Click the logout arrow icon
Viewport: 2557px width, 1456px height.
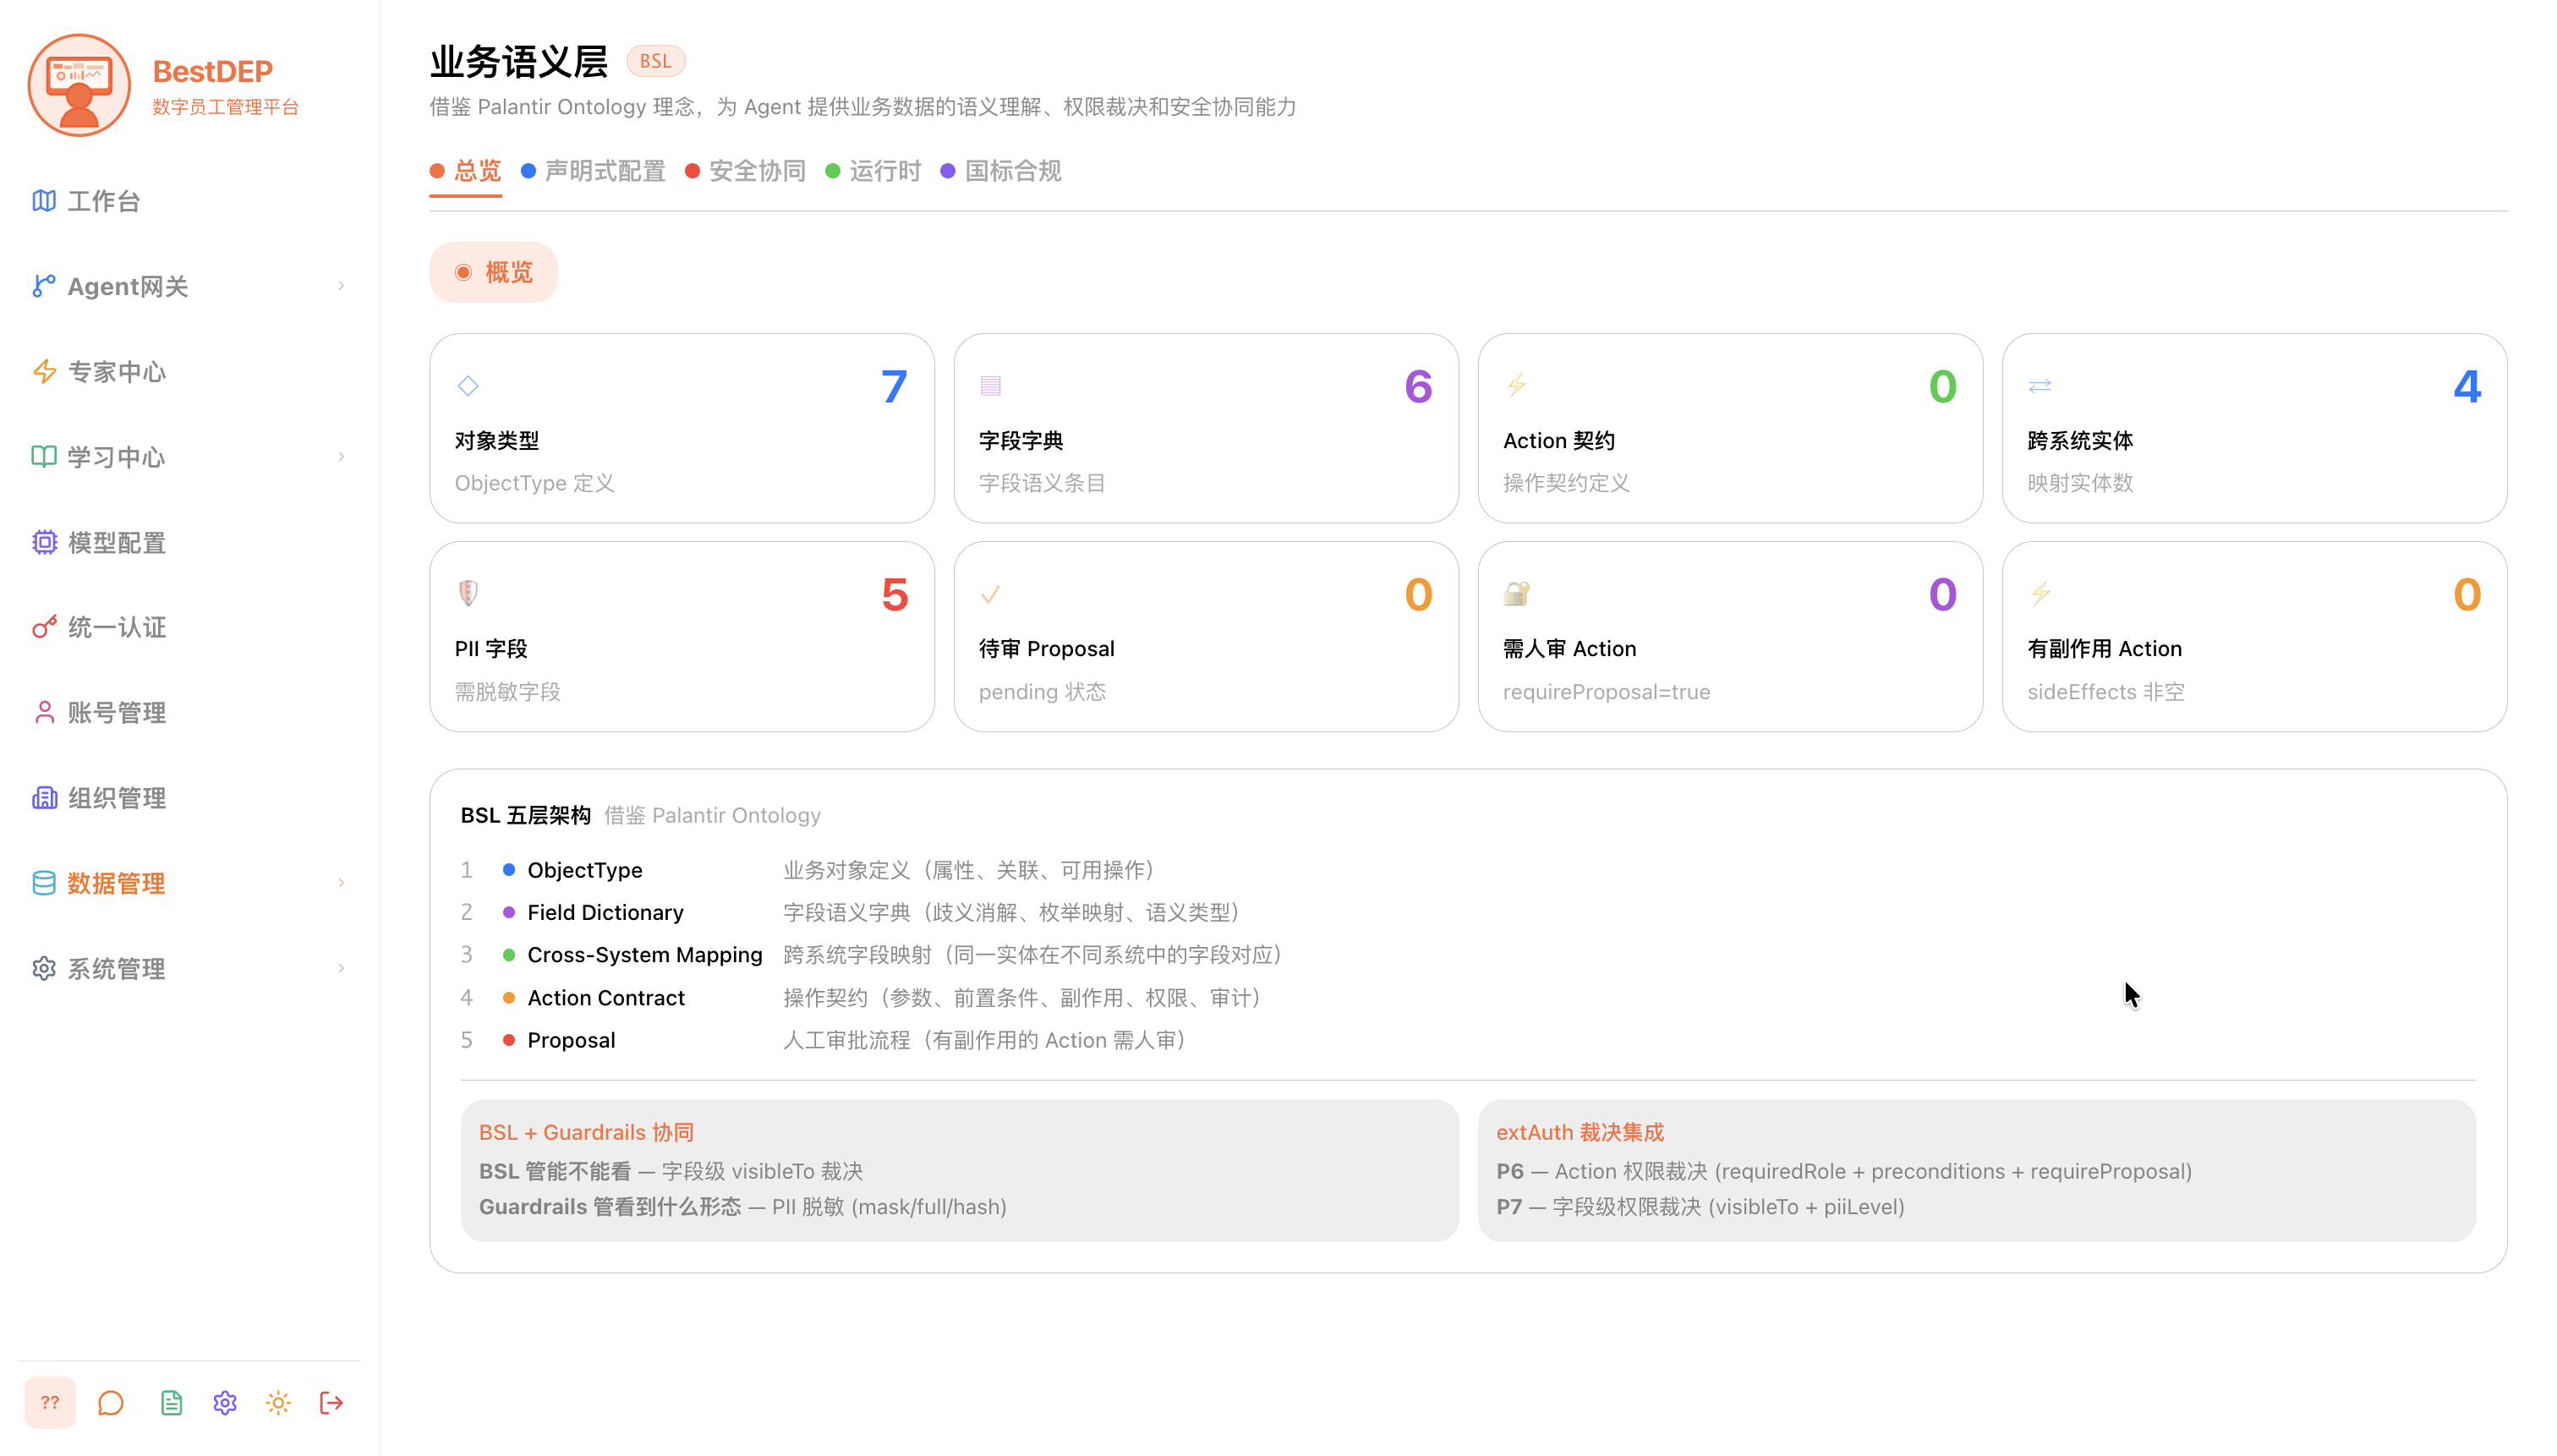(332, 1403)
